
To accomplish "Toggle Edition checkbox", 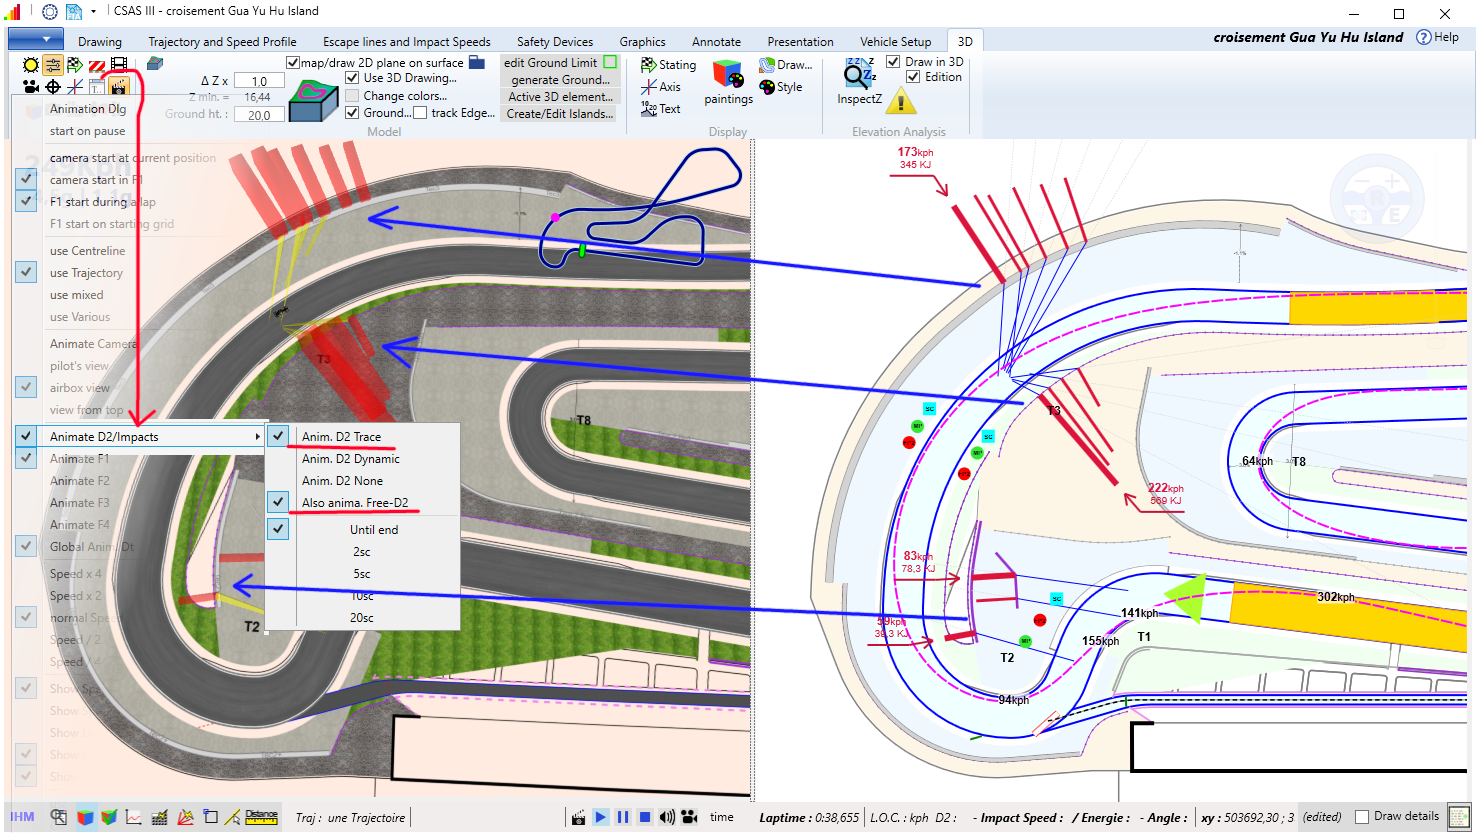I will (x=913, y=77).
